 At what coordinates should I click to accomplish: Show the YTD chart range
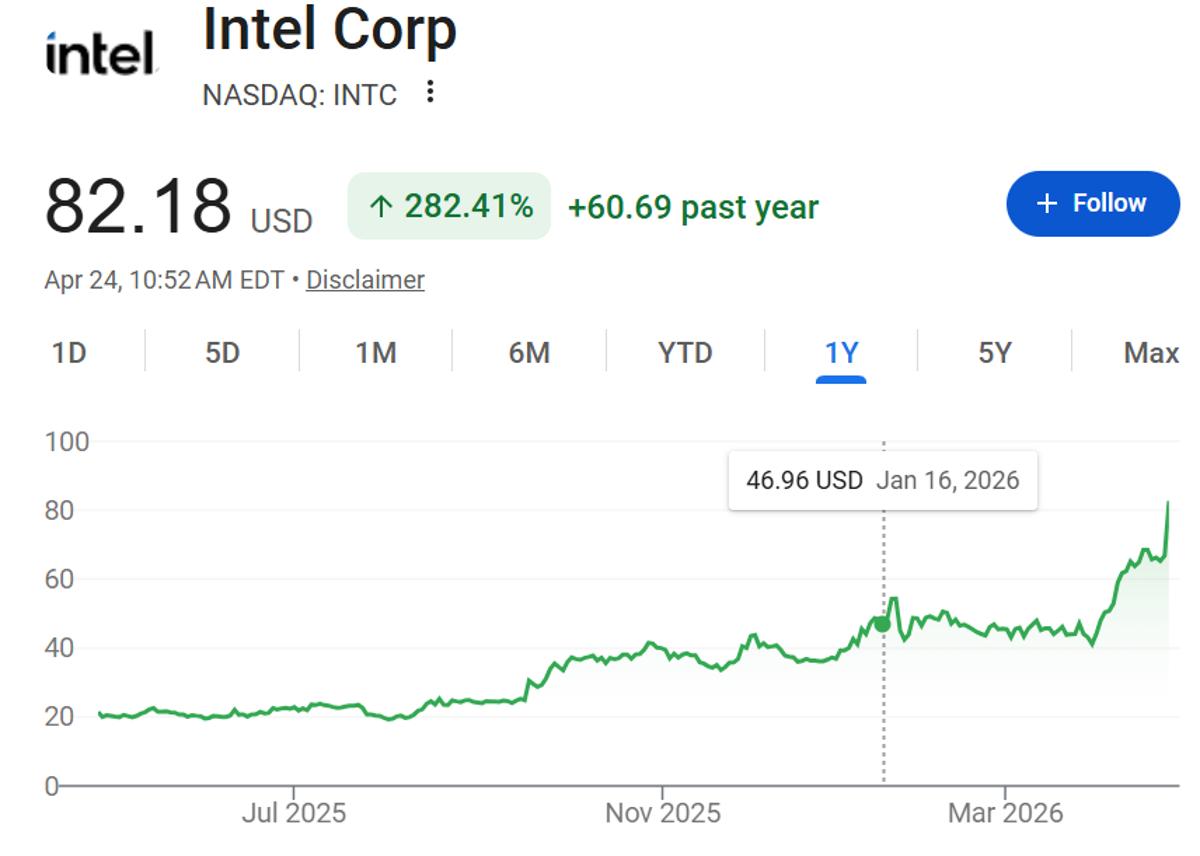tap(685, 353)
